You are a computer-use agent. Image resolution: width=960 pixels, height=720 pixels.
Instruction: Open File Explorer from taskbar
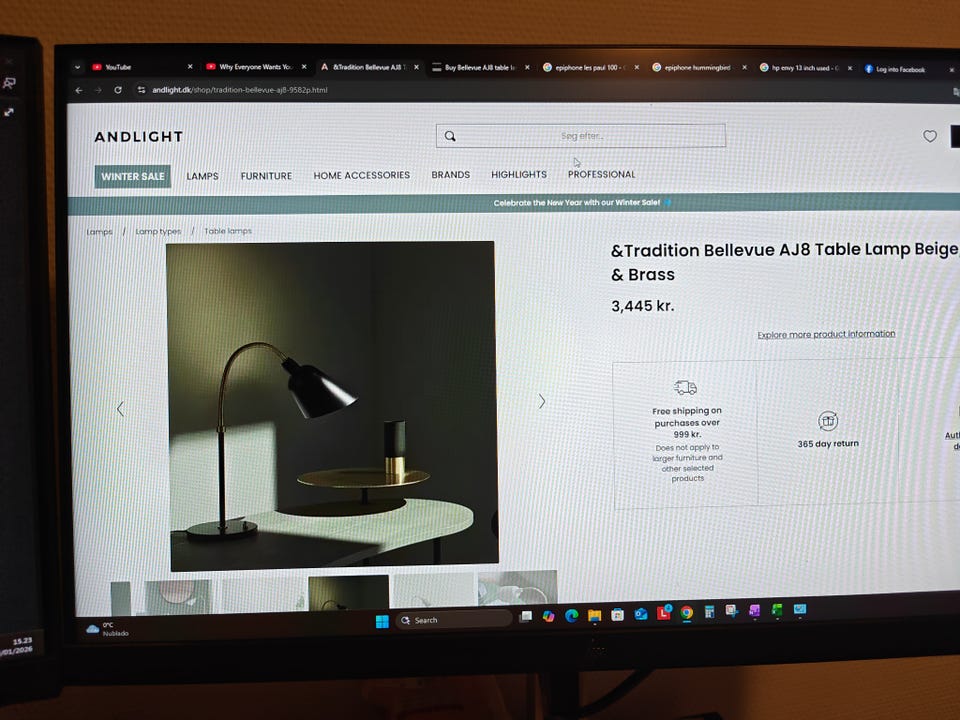tap(594, 615)
